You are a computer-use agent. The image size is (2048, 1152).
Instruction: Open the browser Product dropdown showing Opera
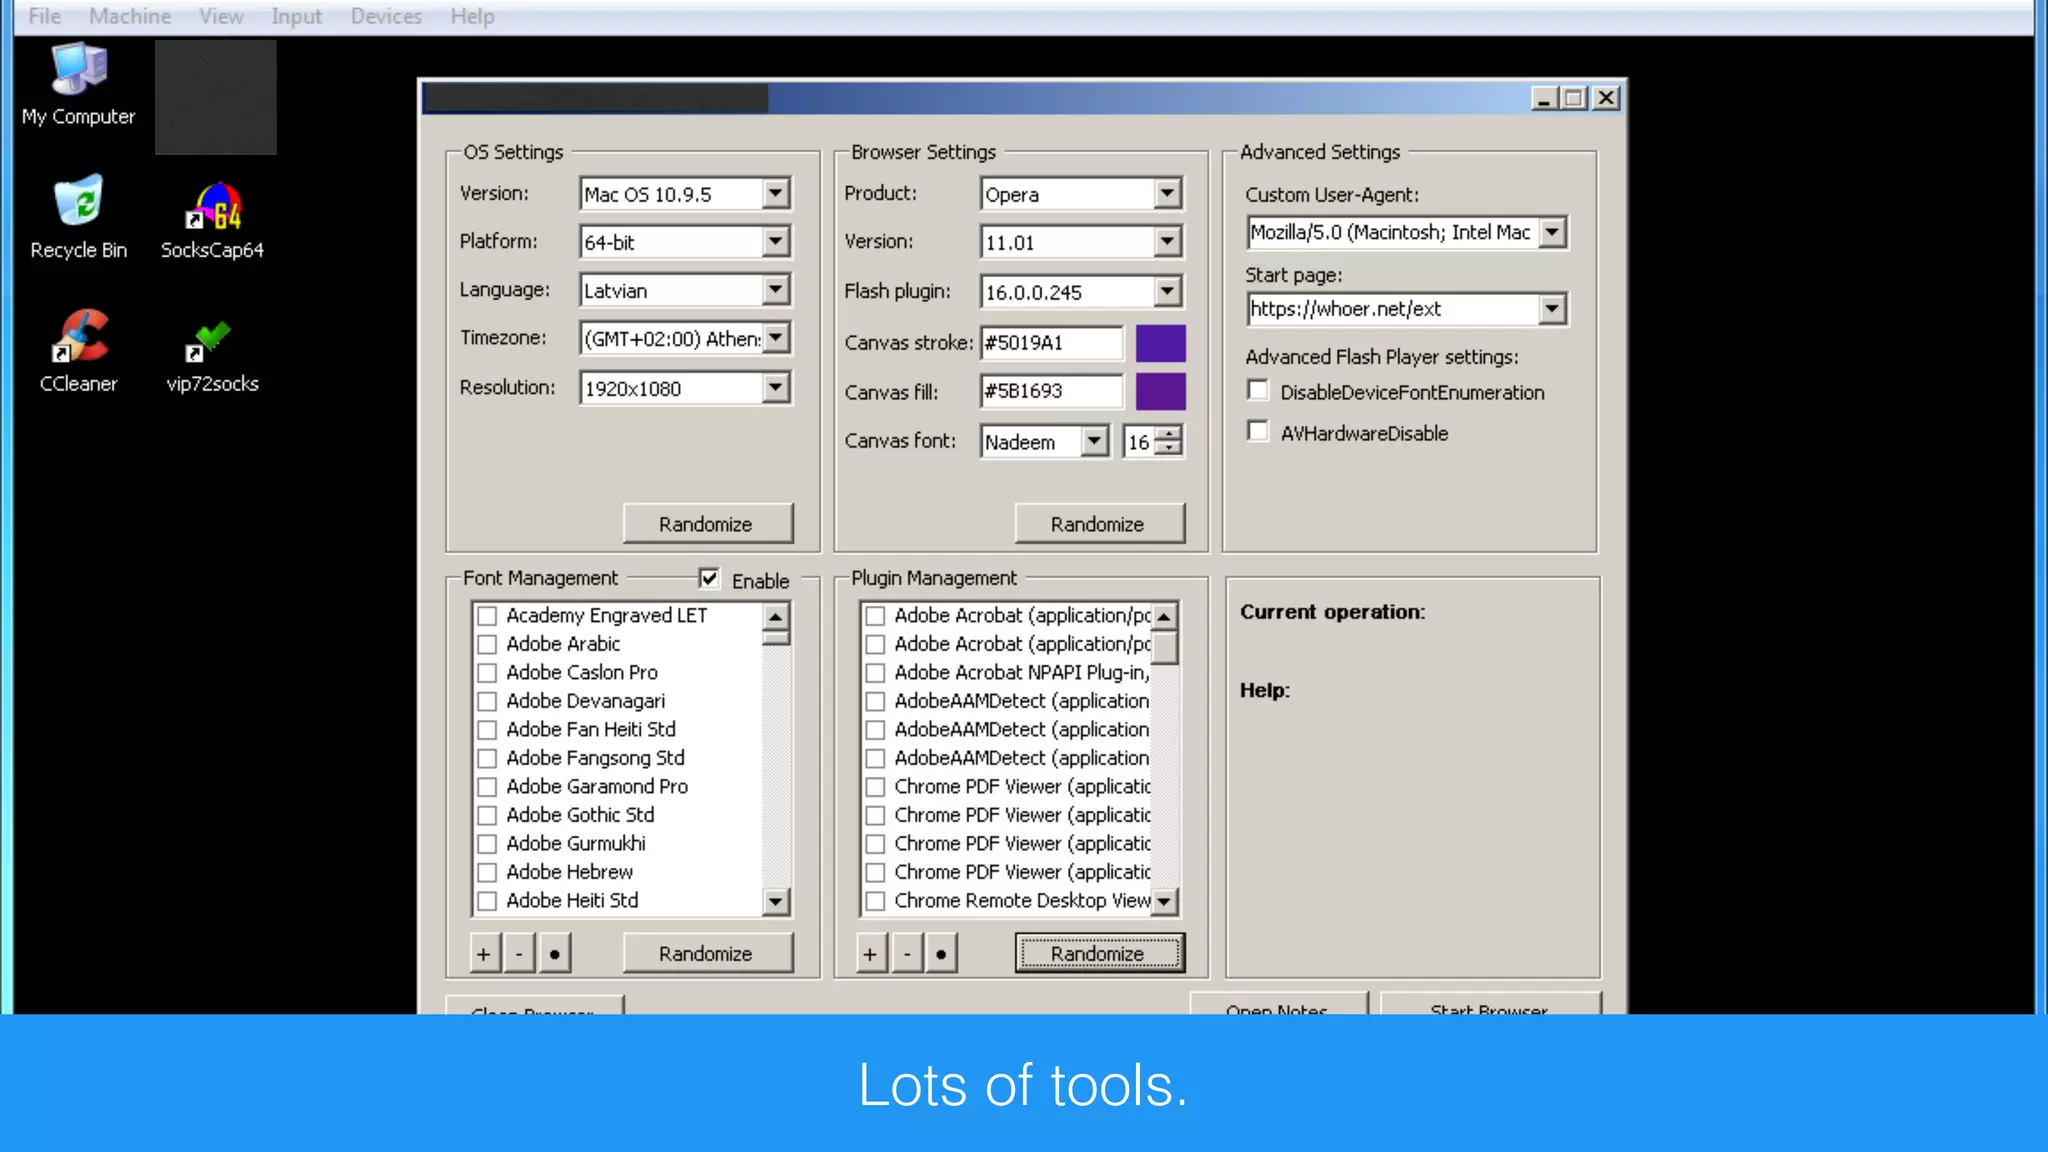click(x=1167, y=194)
